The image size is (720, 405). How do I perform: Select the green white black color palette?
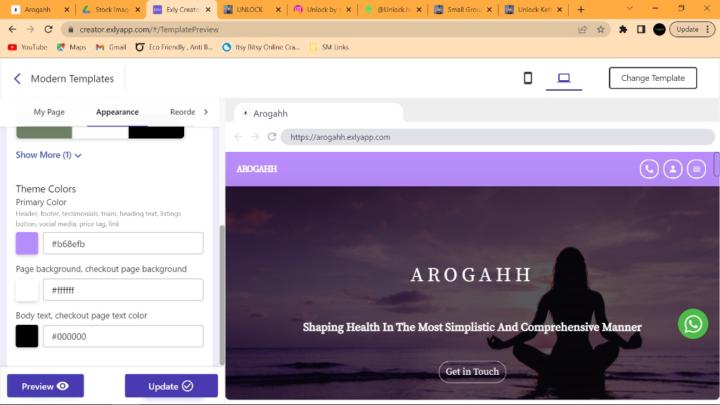pyautogui.click(x=100, y=132)
